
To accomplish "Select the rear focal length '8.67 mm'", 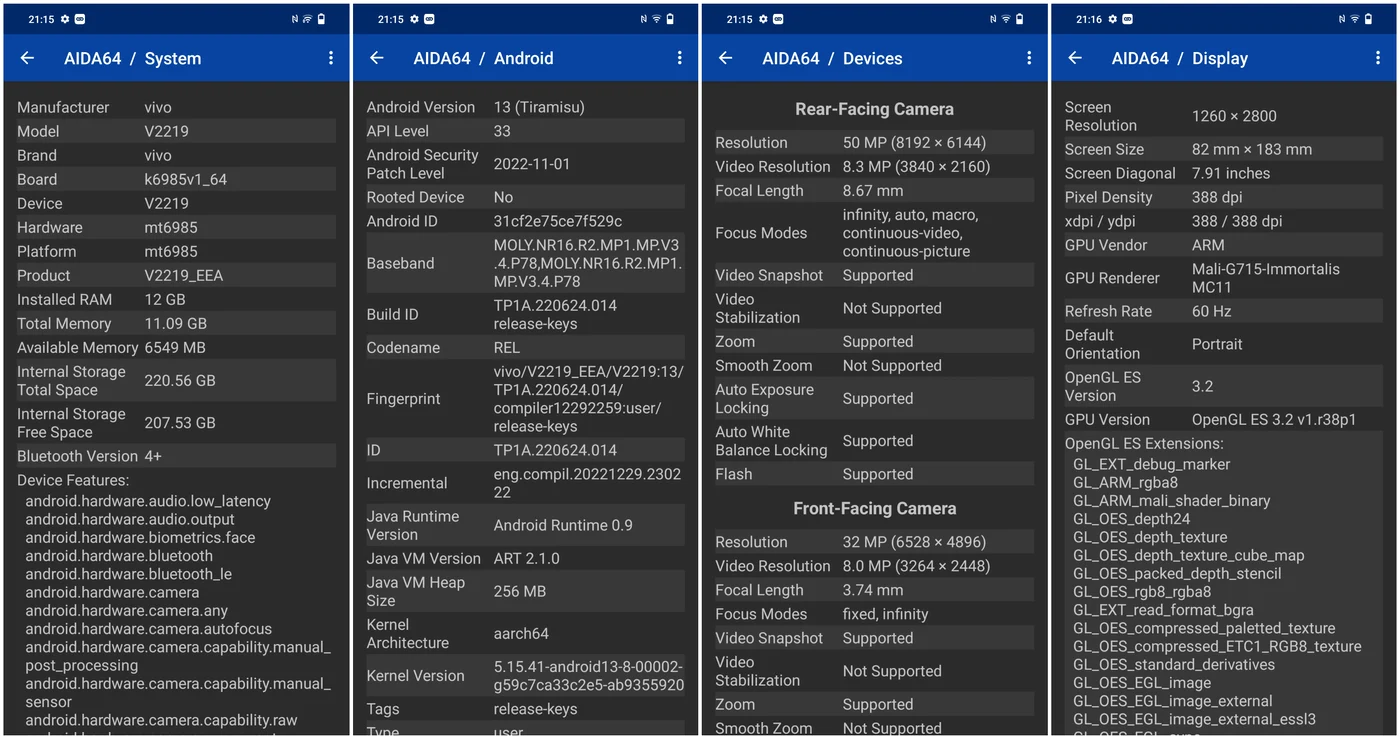I will (x=873, y=190).
